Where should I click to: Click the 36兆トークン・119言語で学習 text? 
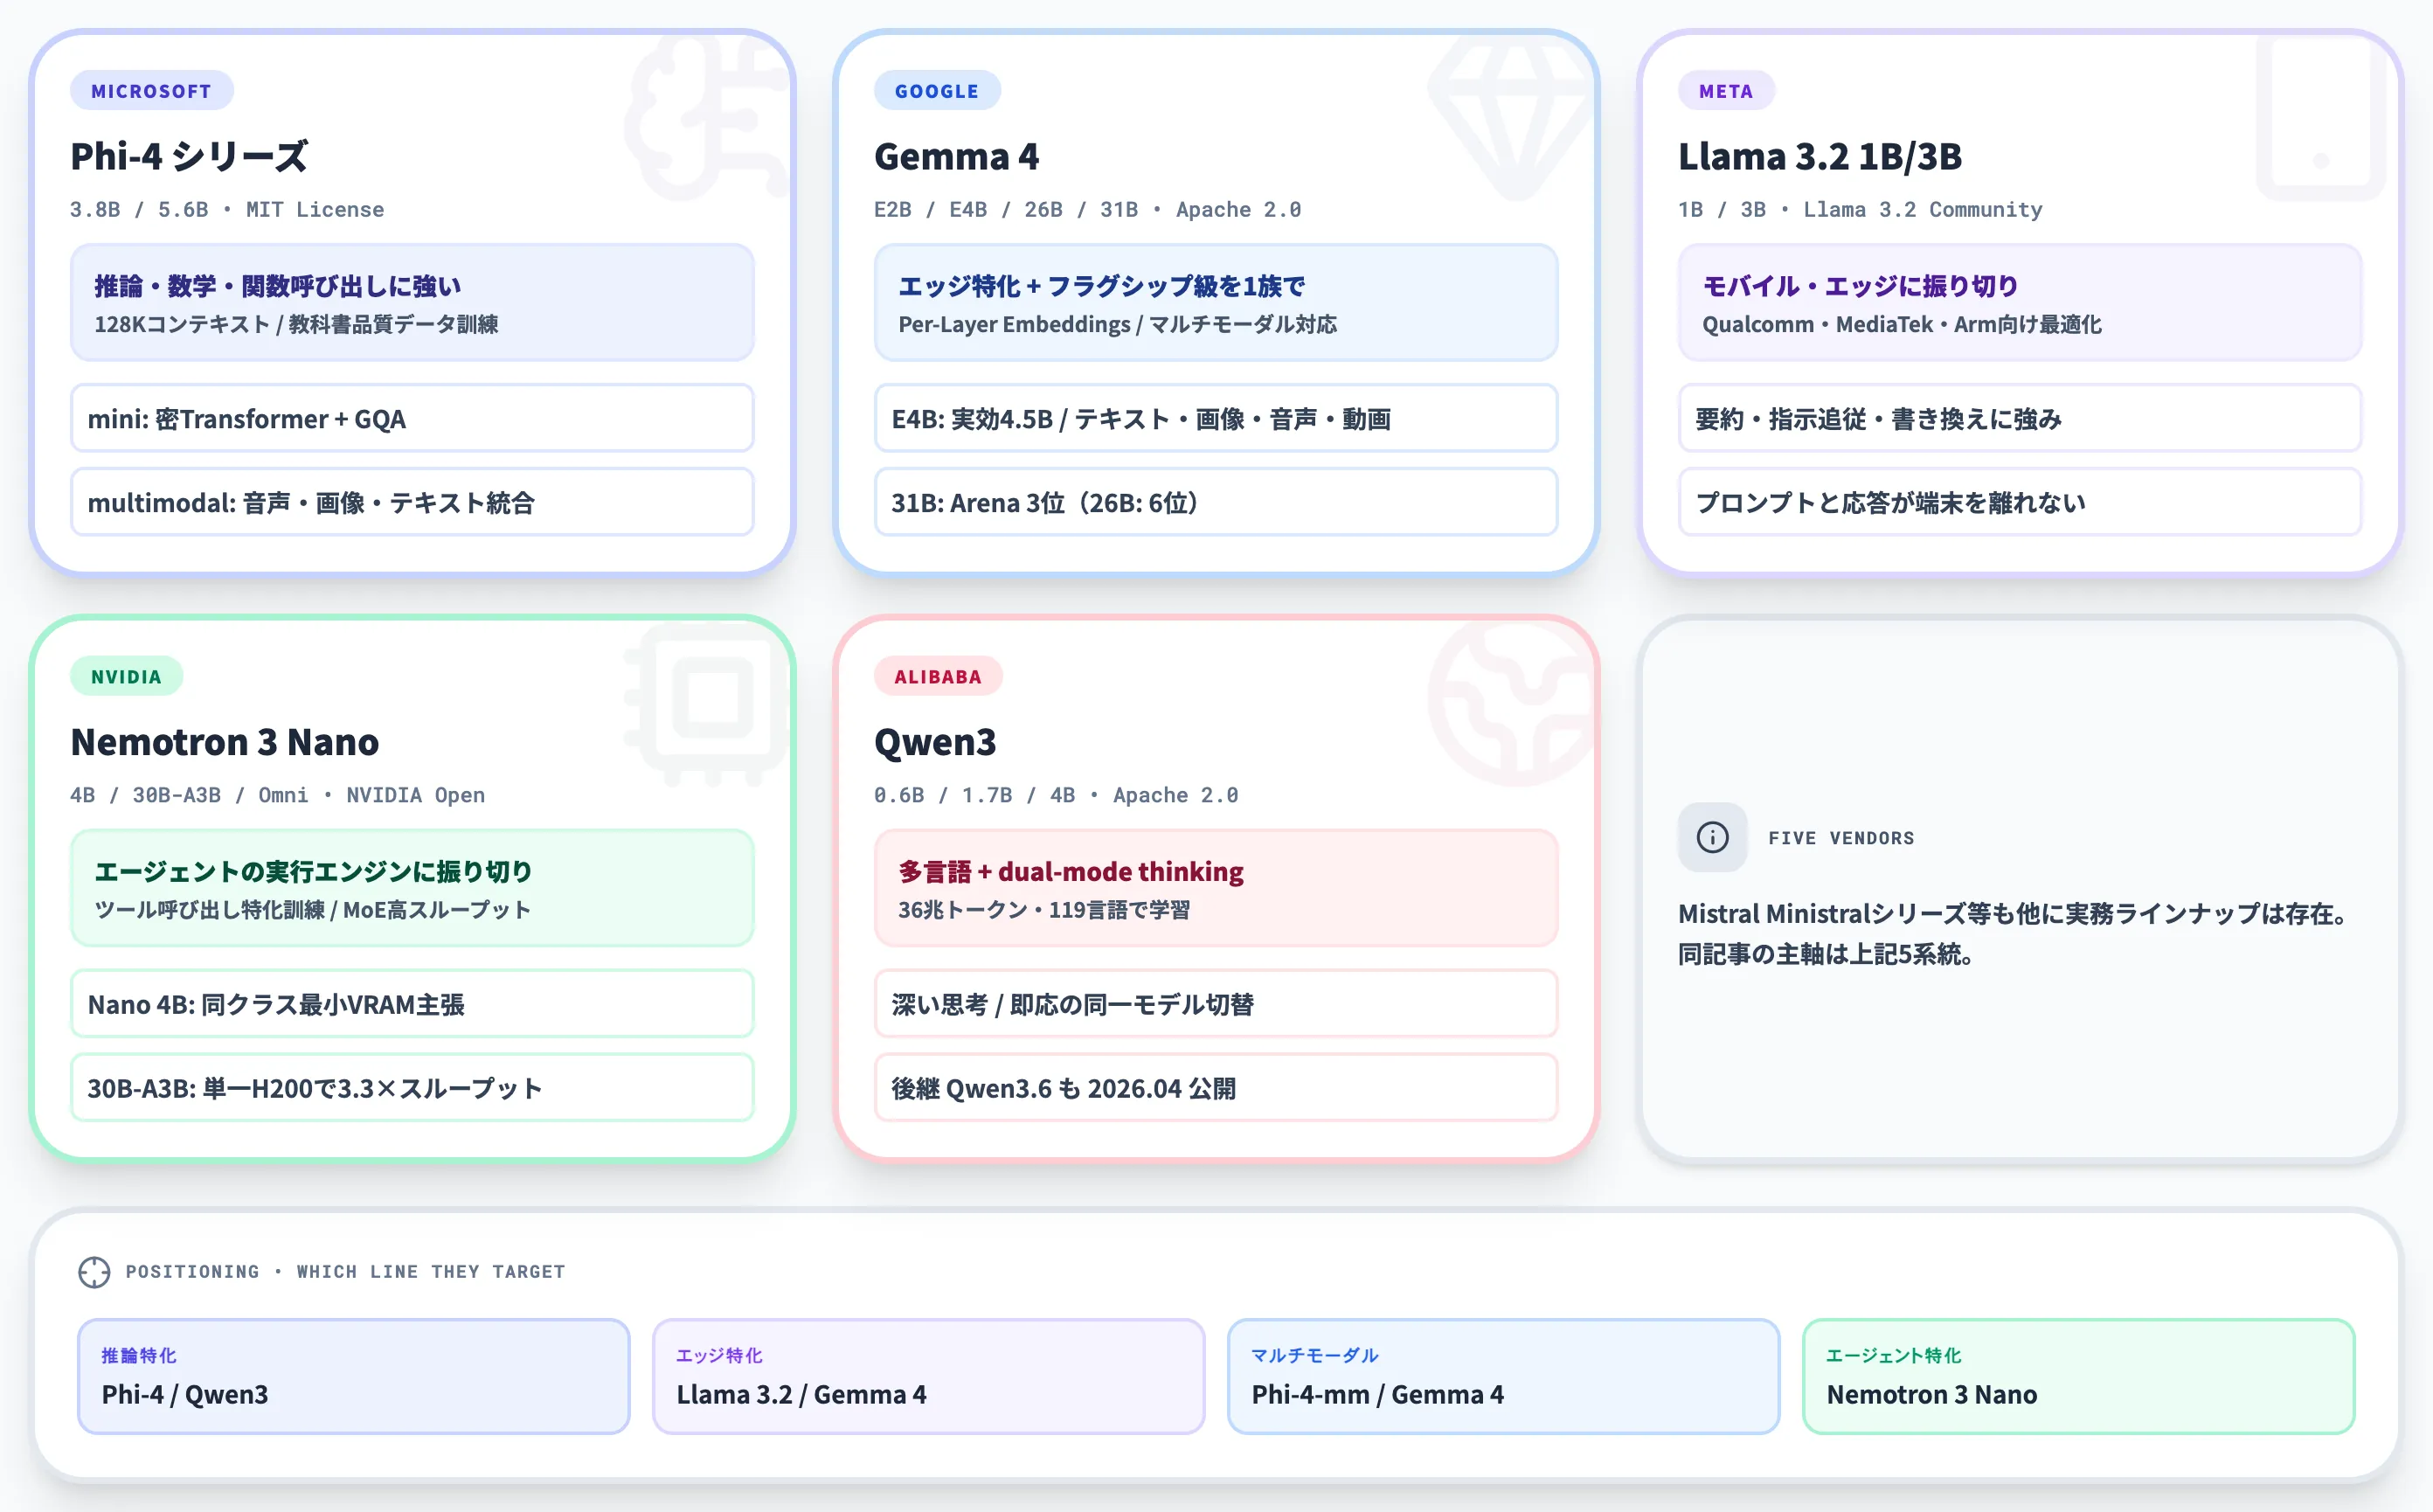click(x=1044, y=911)
